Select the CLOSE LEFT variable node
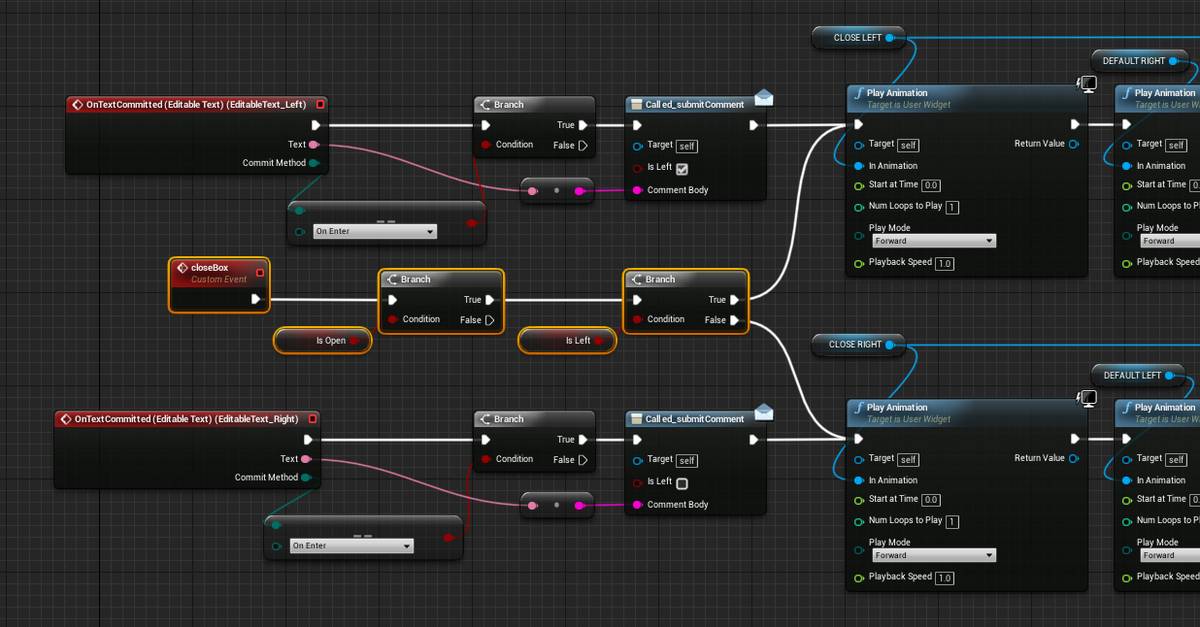Image resolution: width=1200 pixels, height=627 pixels. [x=859, y=38]
